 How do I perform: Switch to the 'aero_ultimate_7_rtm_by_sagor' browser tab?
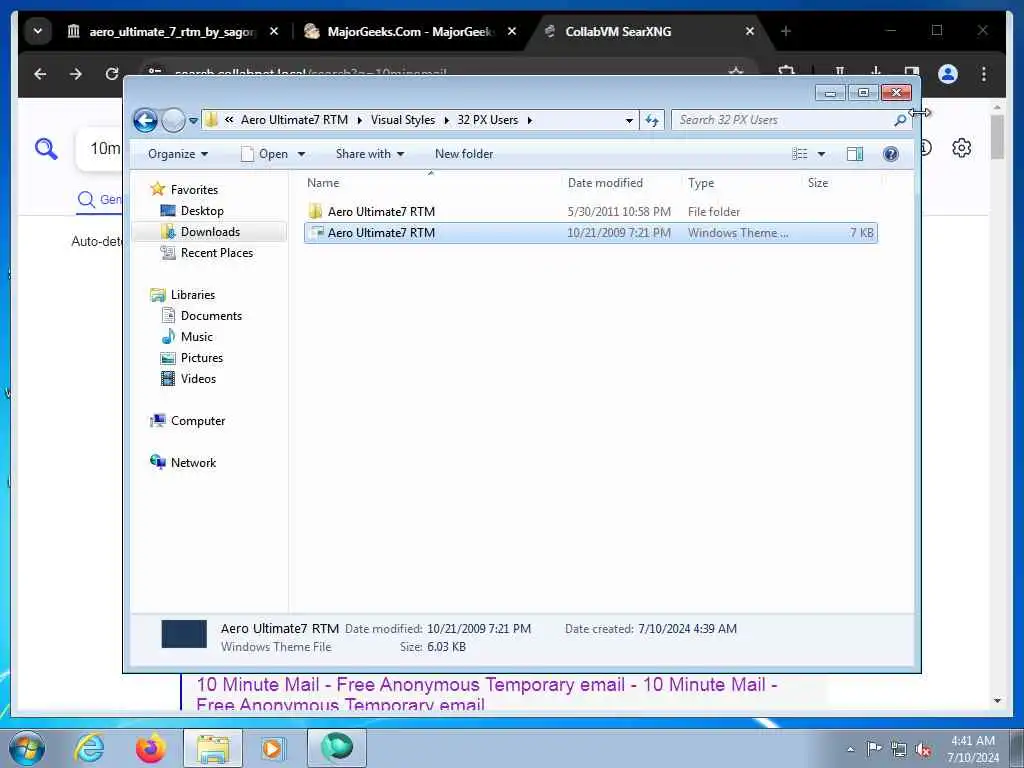[x=172, y=31]
